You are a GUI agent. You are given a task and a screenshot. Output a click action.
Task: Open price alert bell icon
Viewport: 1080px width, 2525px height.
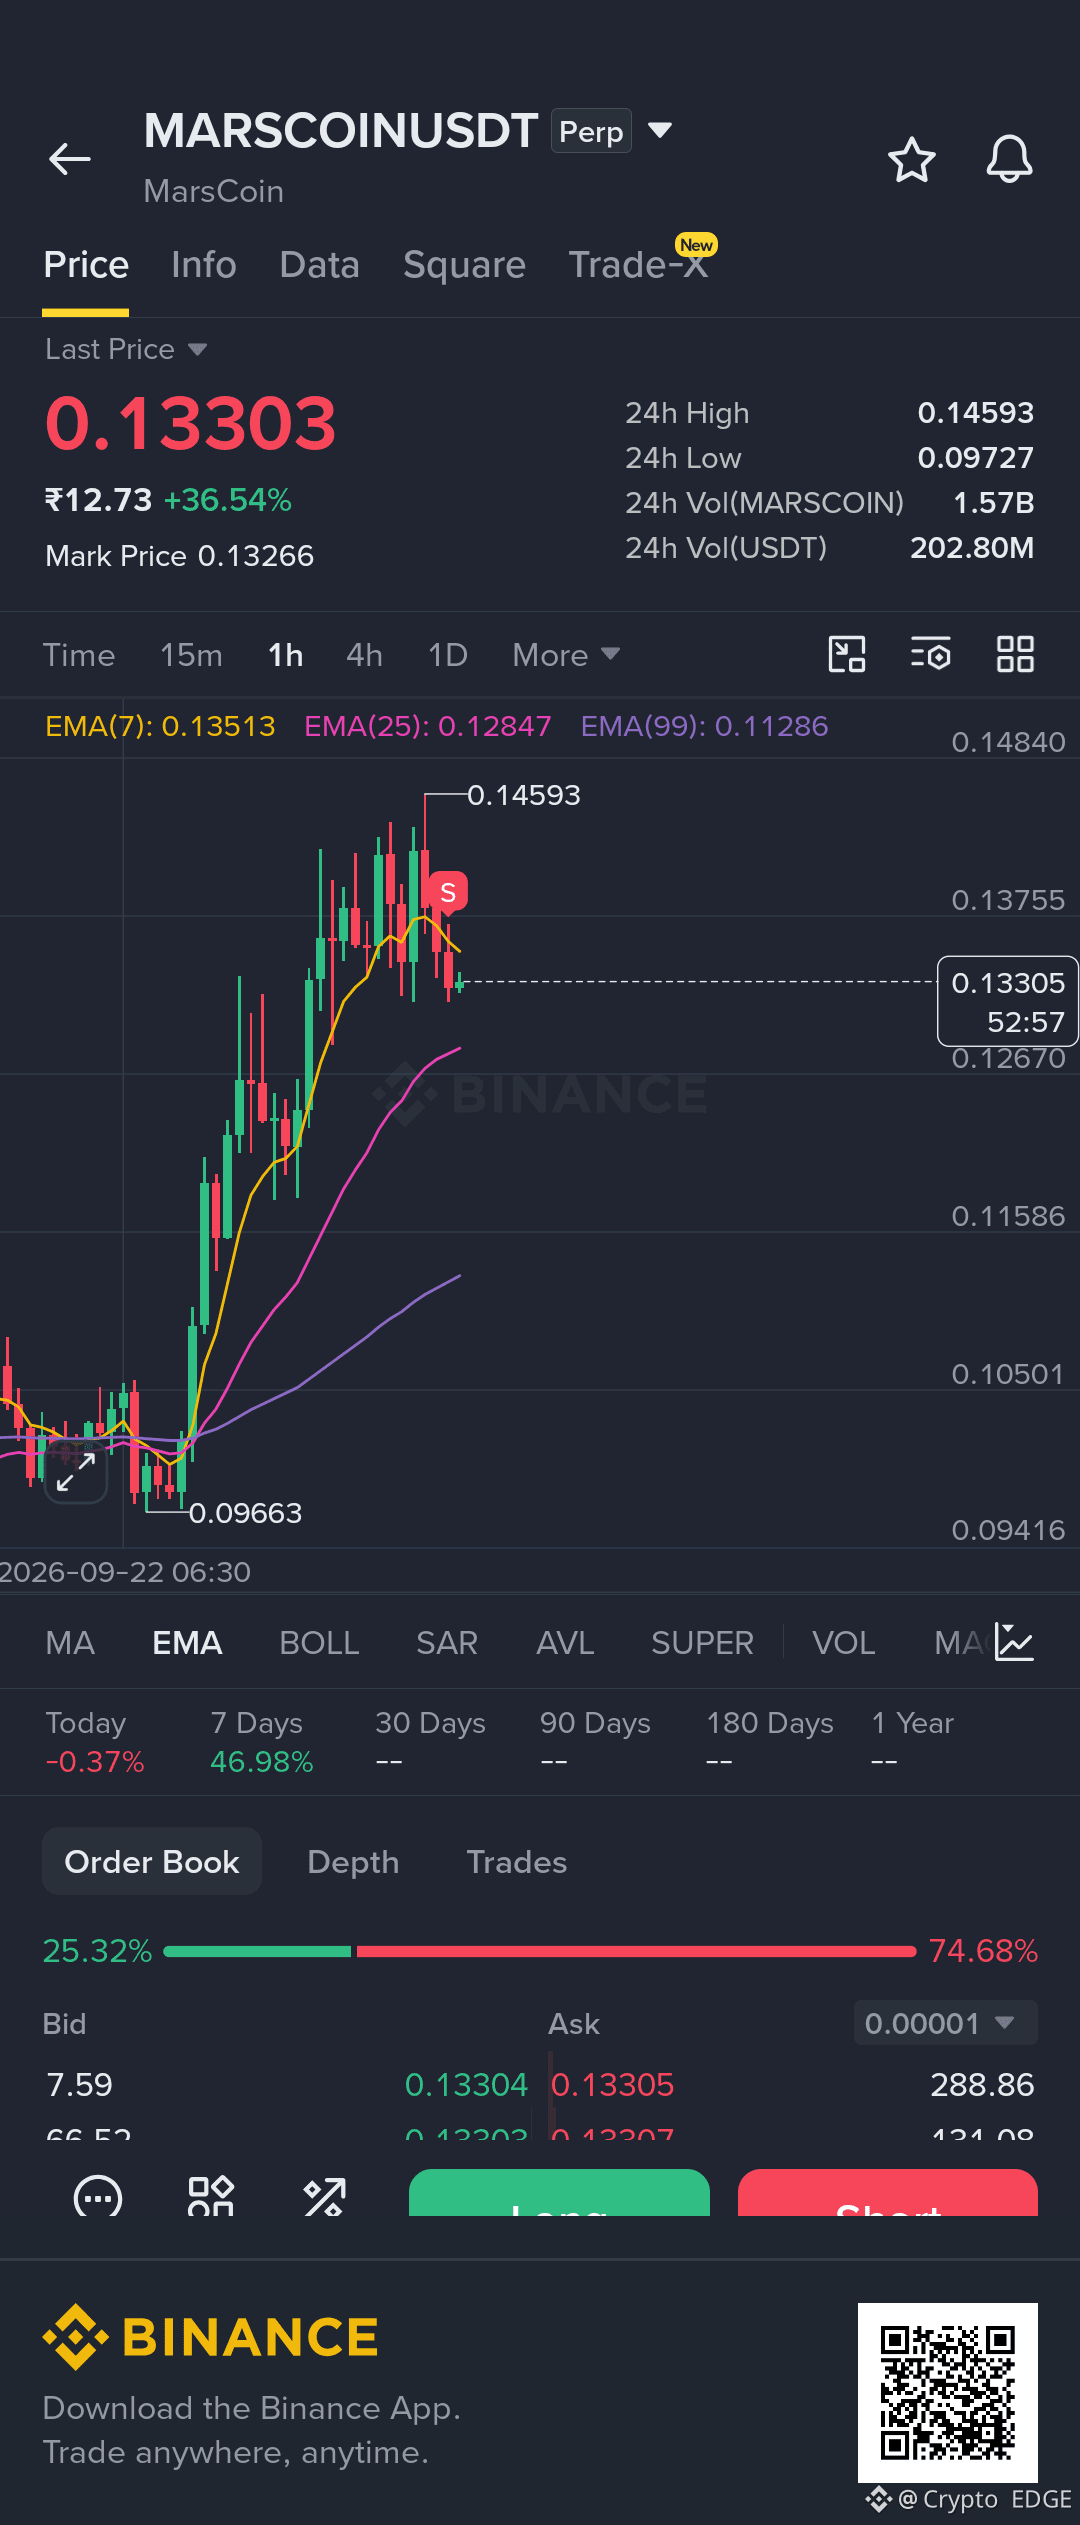(x=1009, y=159)
